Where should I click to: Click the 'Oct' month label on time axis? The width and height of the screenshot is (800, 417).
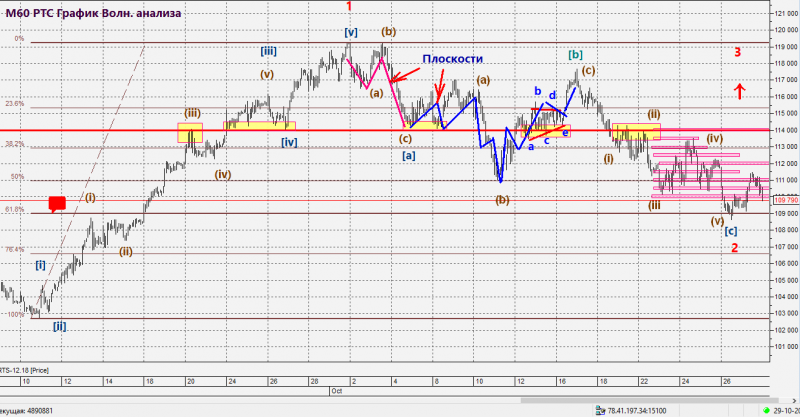coord(336,391)
